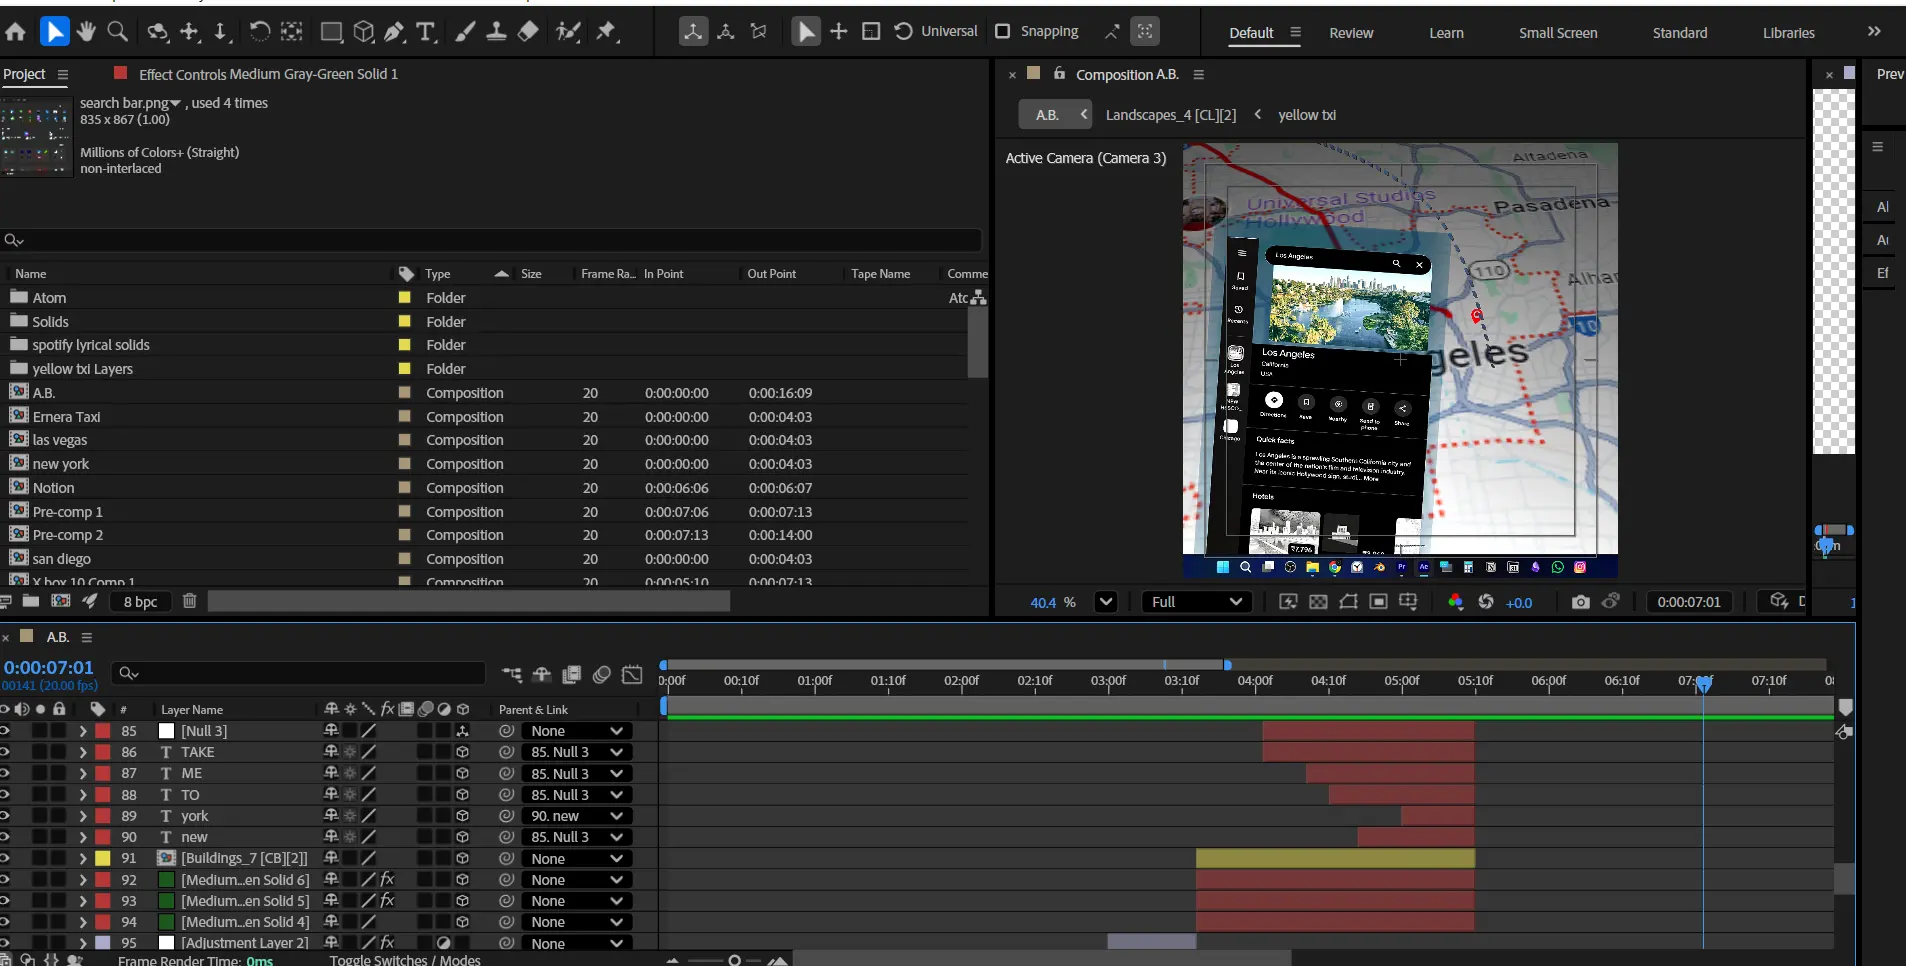Delete selected project item with trash icon
1906x966 pixels.
point(190,601)
